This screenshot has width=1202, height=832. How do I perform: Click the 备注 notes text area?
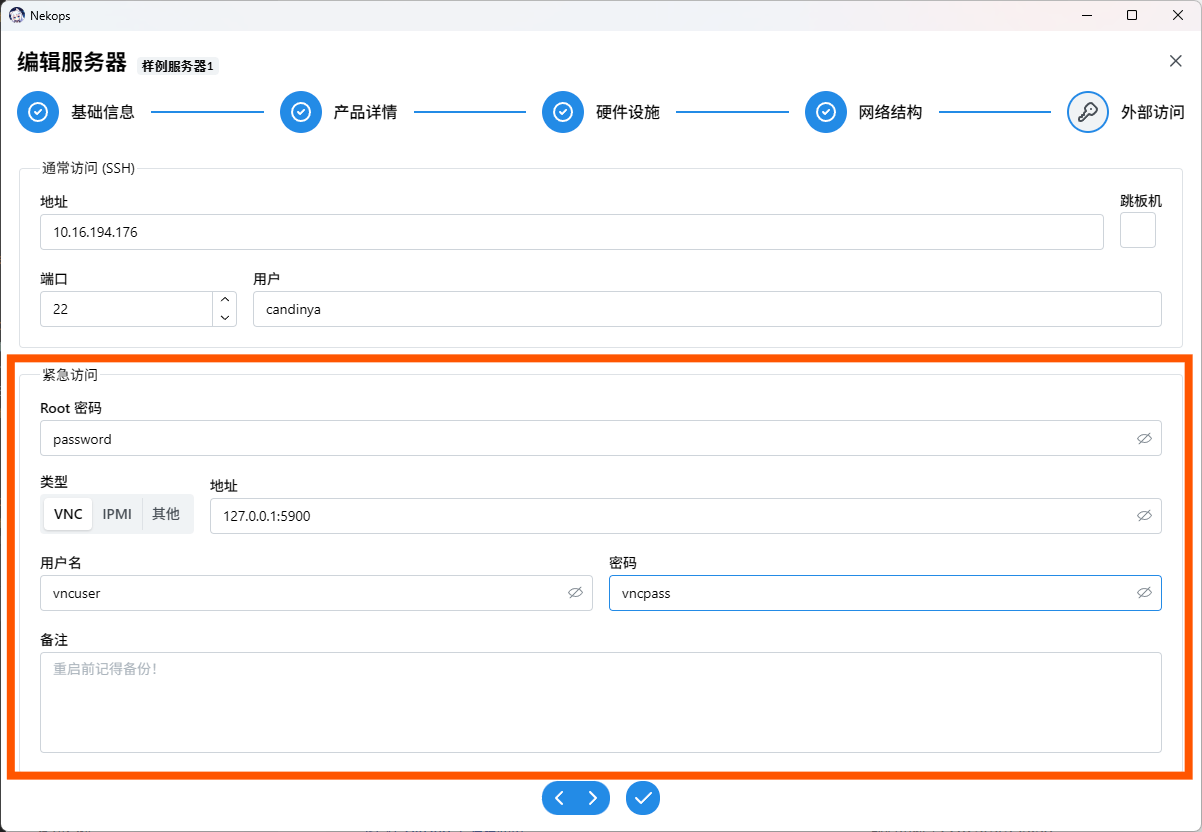(x=600, y=702)
